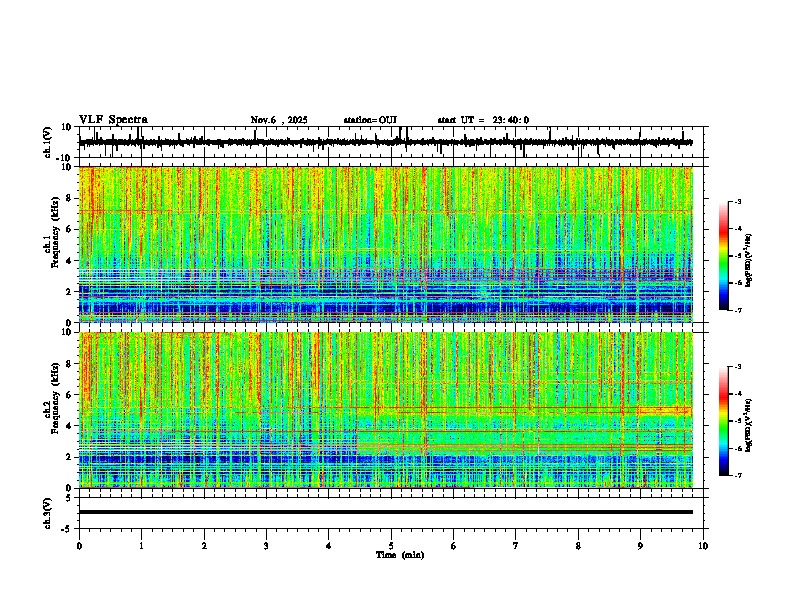Click the "station=OUI" header label
The width and height of the screenshot is (792, 612).
[x=370, y=120]
